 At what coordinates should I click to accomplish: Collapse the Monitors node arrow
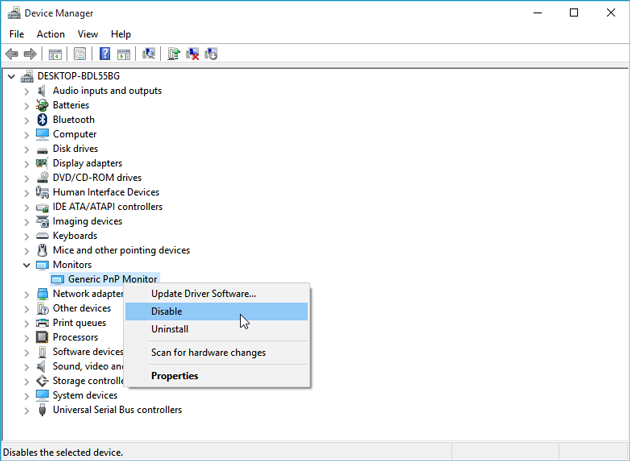(27, 265)
